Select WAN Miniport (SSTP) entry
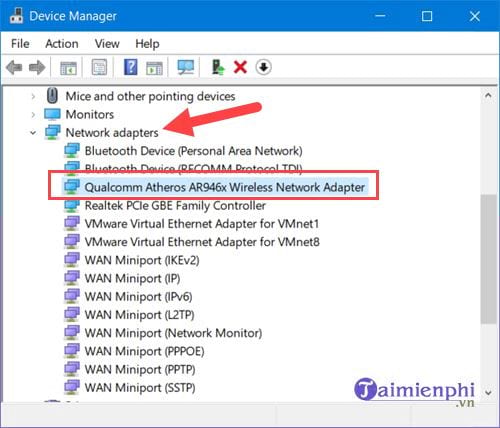500x428 pixels. coord(140,387)
